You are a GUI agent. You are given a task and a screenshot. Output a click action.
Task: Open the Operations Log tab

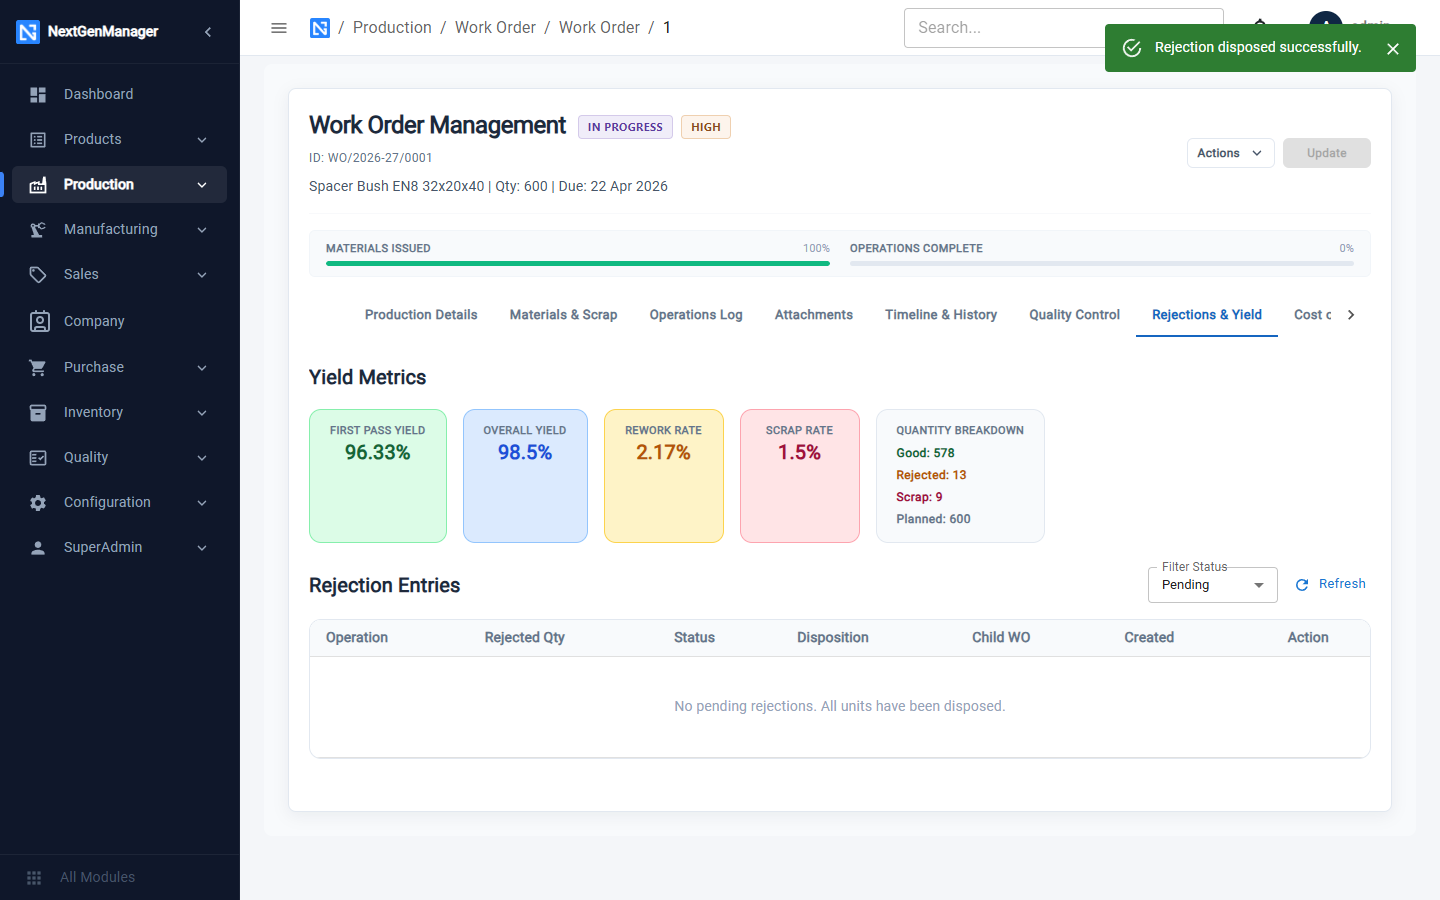(696, 314)
